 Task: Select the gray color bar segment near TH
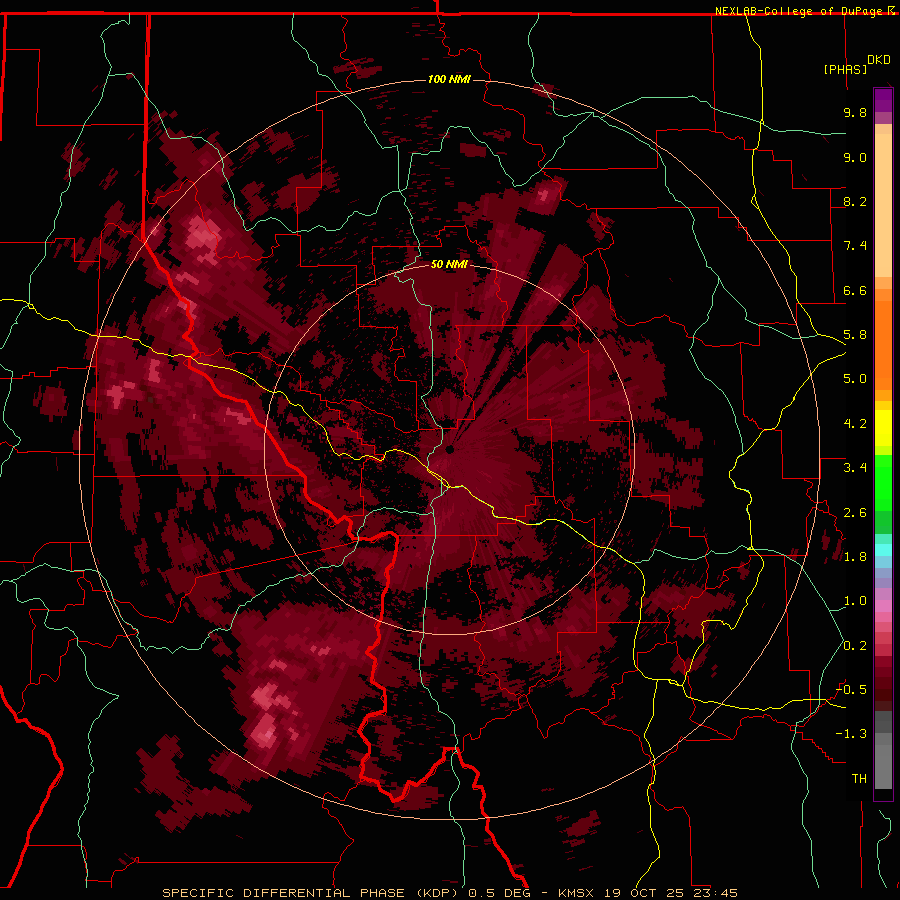coord(883,766)
